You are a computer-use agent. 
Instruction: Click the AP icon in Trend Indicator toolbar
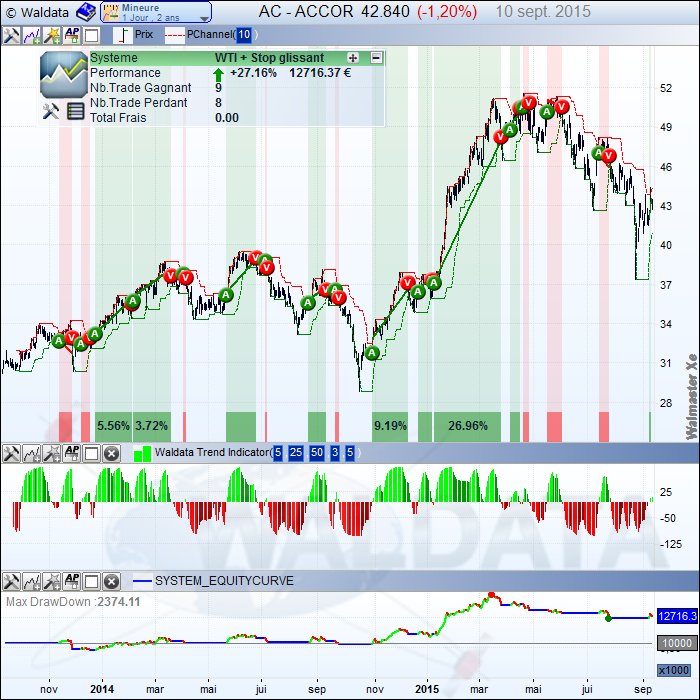[72, 454]
